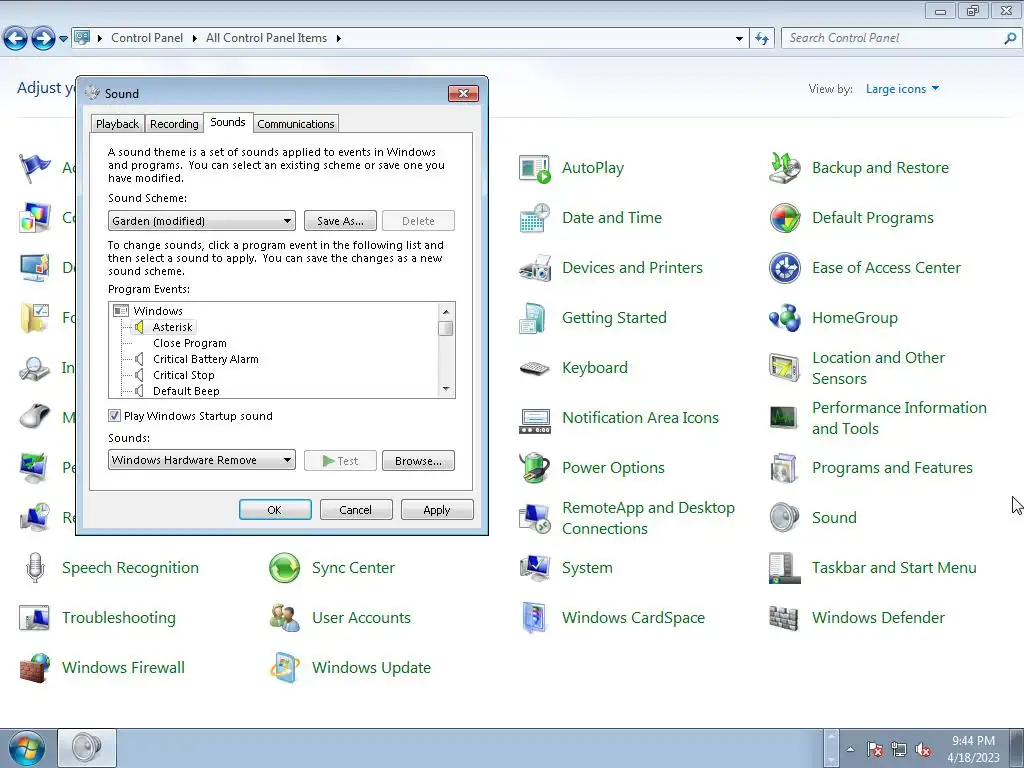Click the Browse... button
The image size is (1024, 768).
click(x=418, y=460)
